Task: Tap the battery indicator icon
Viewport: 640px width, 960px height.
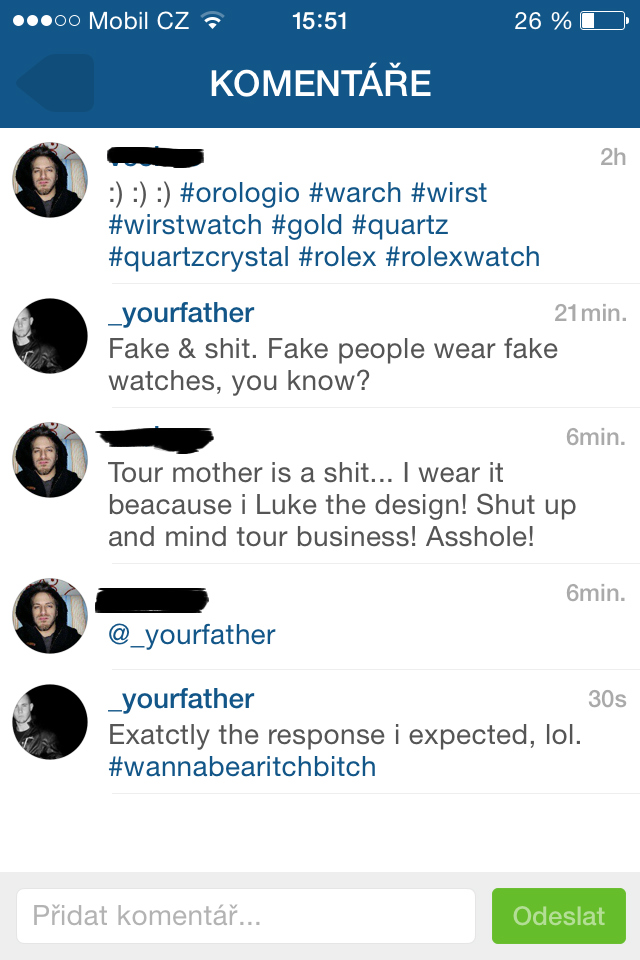Action: 602,21
